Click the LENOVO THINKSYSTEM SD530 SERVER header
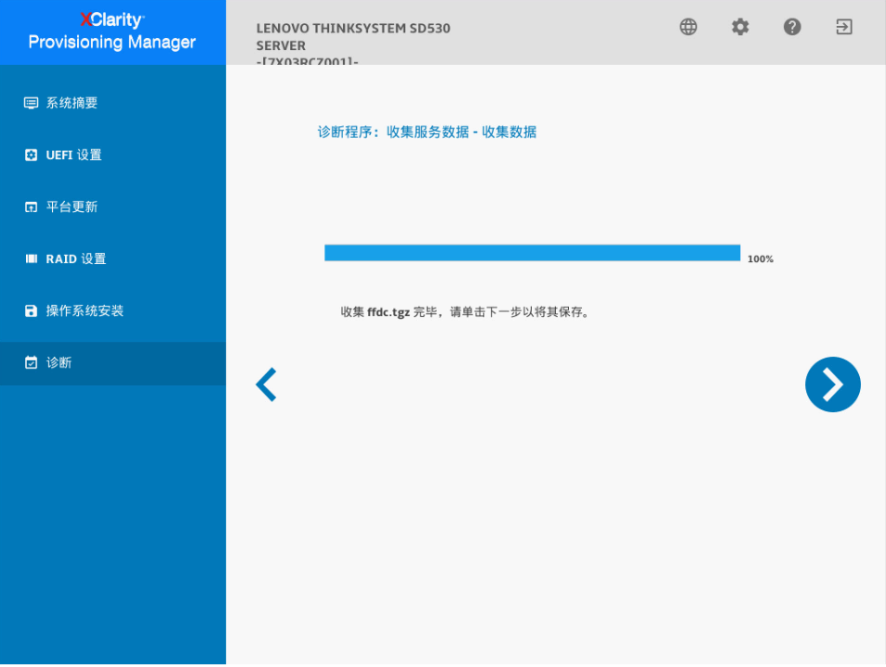Viewport: 886px width, 667px height. [x=355, y=36]
